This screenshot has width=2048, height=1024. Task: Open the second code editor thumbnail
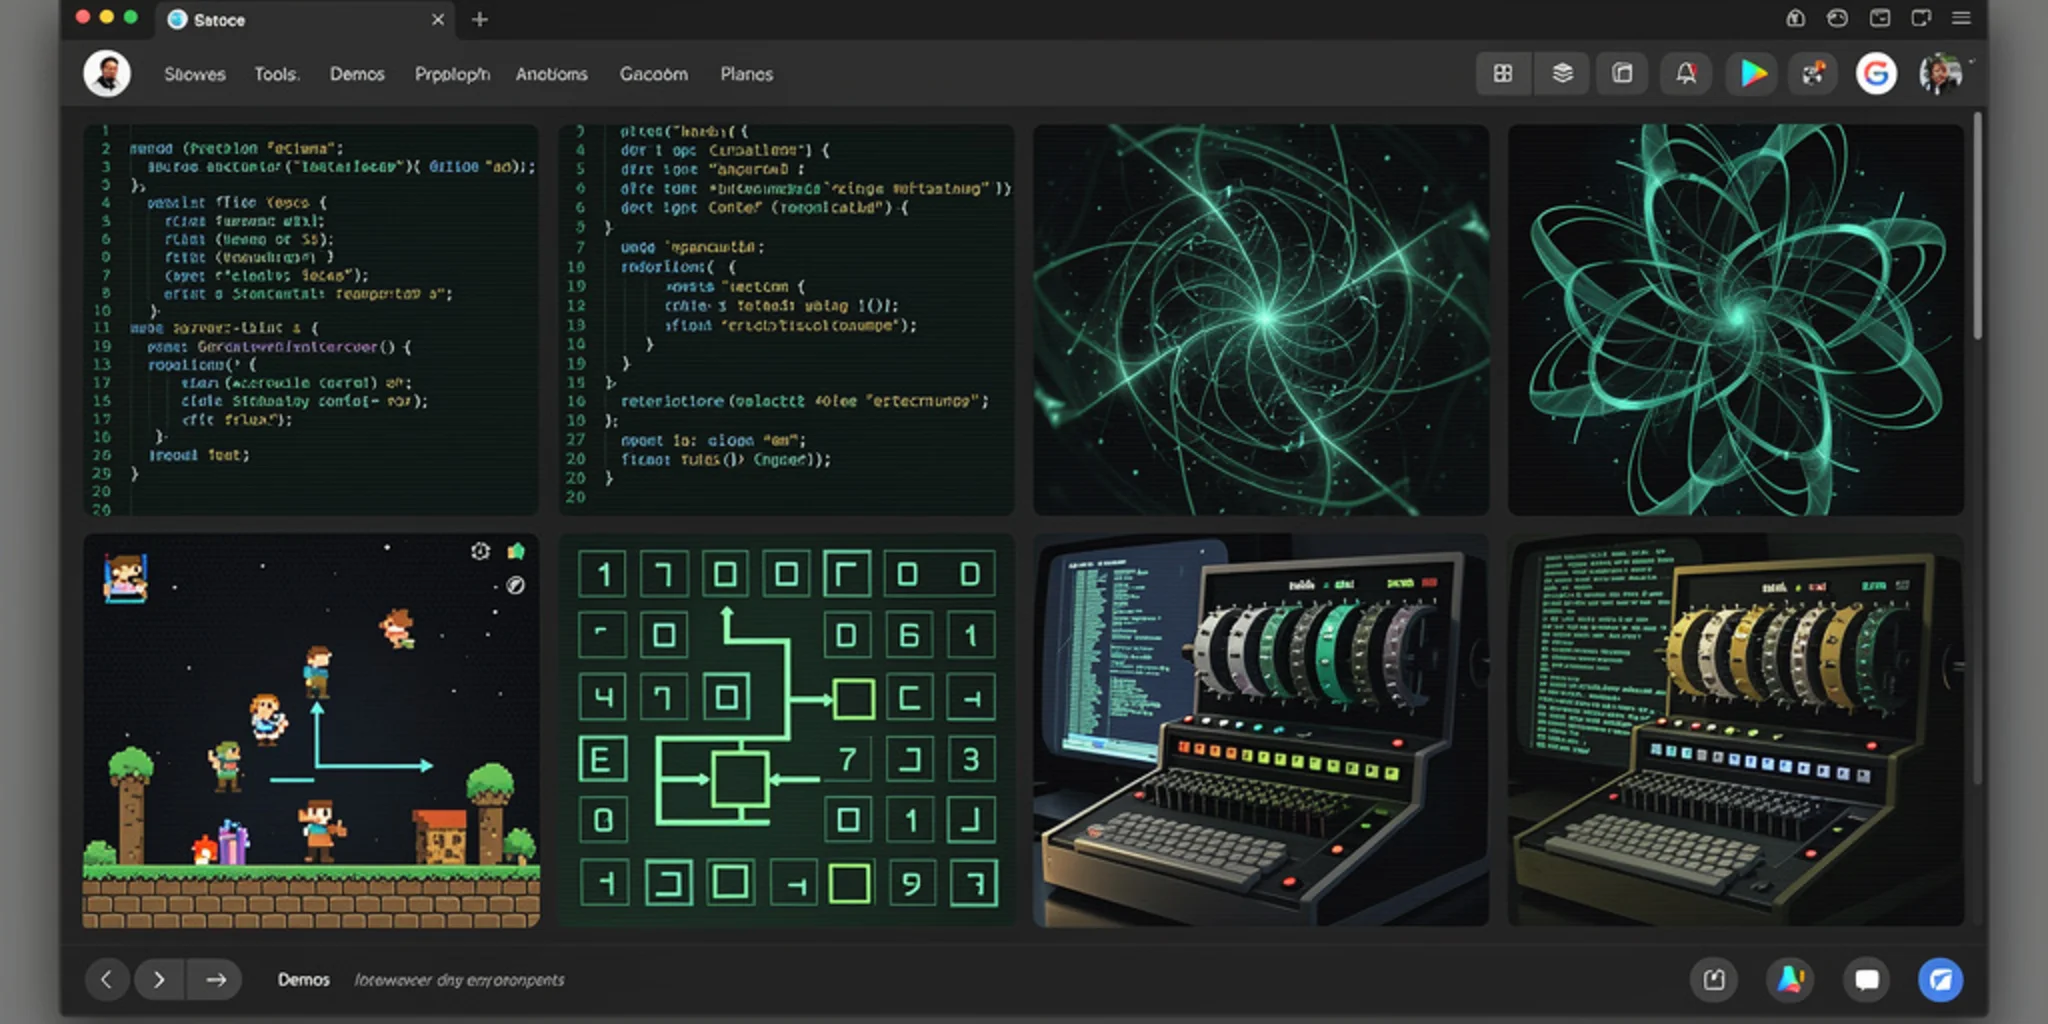coord(786,320)
